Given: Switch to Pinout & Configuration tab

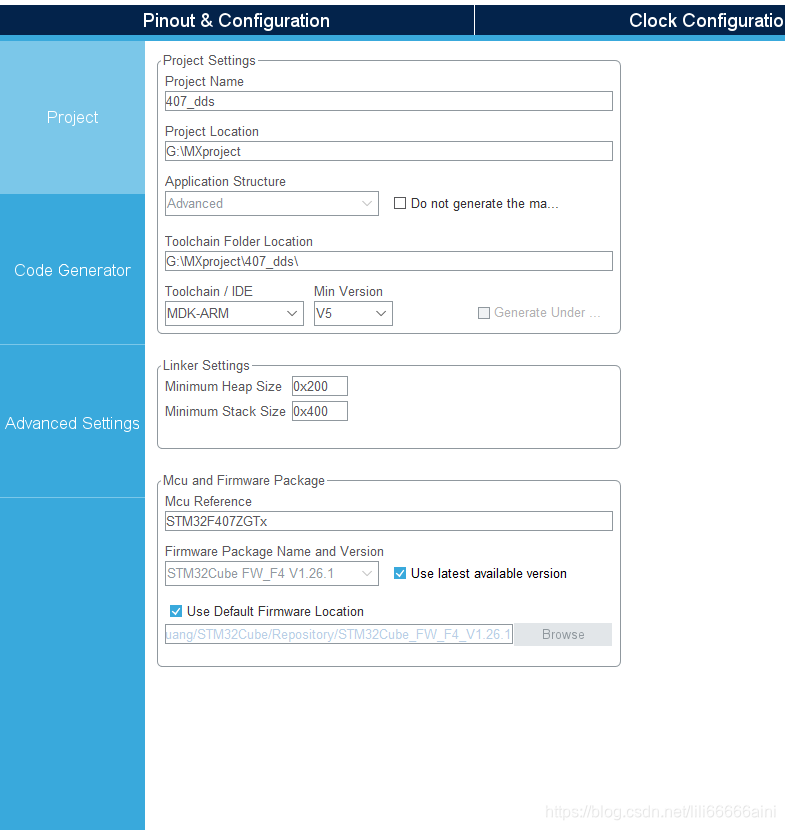Looking at the screenshot, I should (236, 20).
